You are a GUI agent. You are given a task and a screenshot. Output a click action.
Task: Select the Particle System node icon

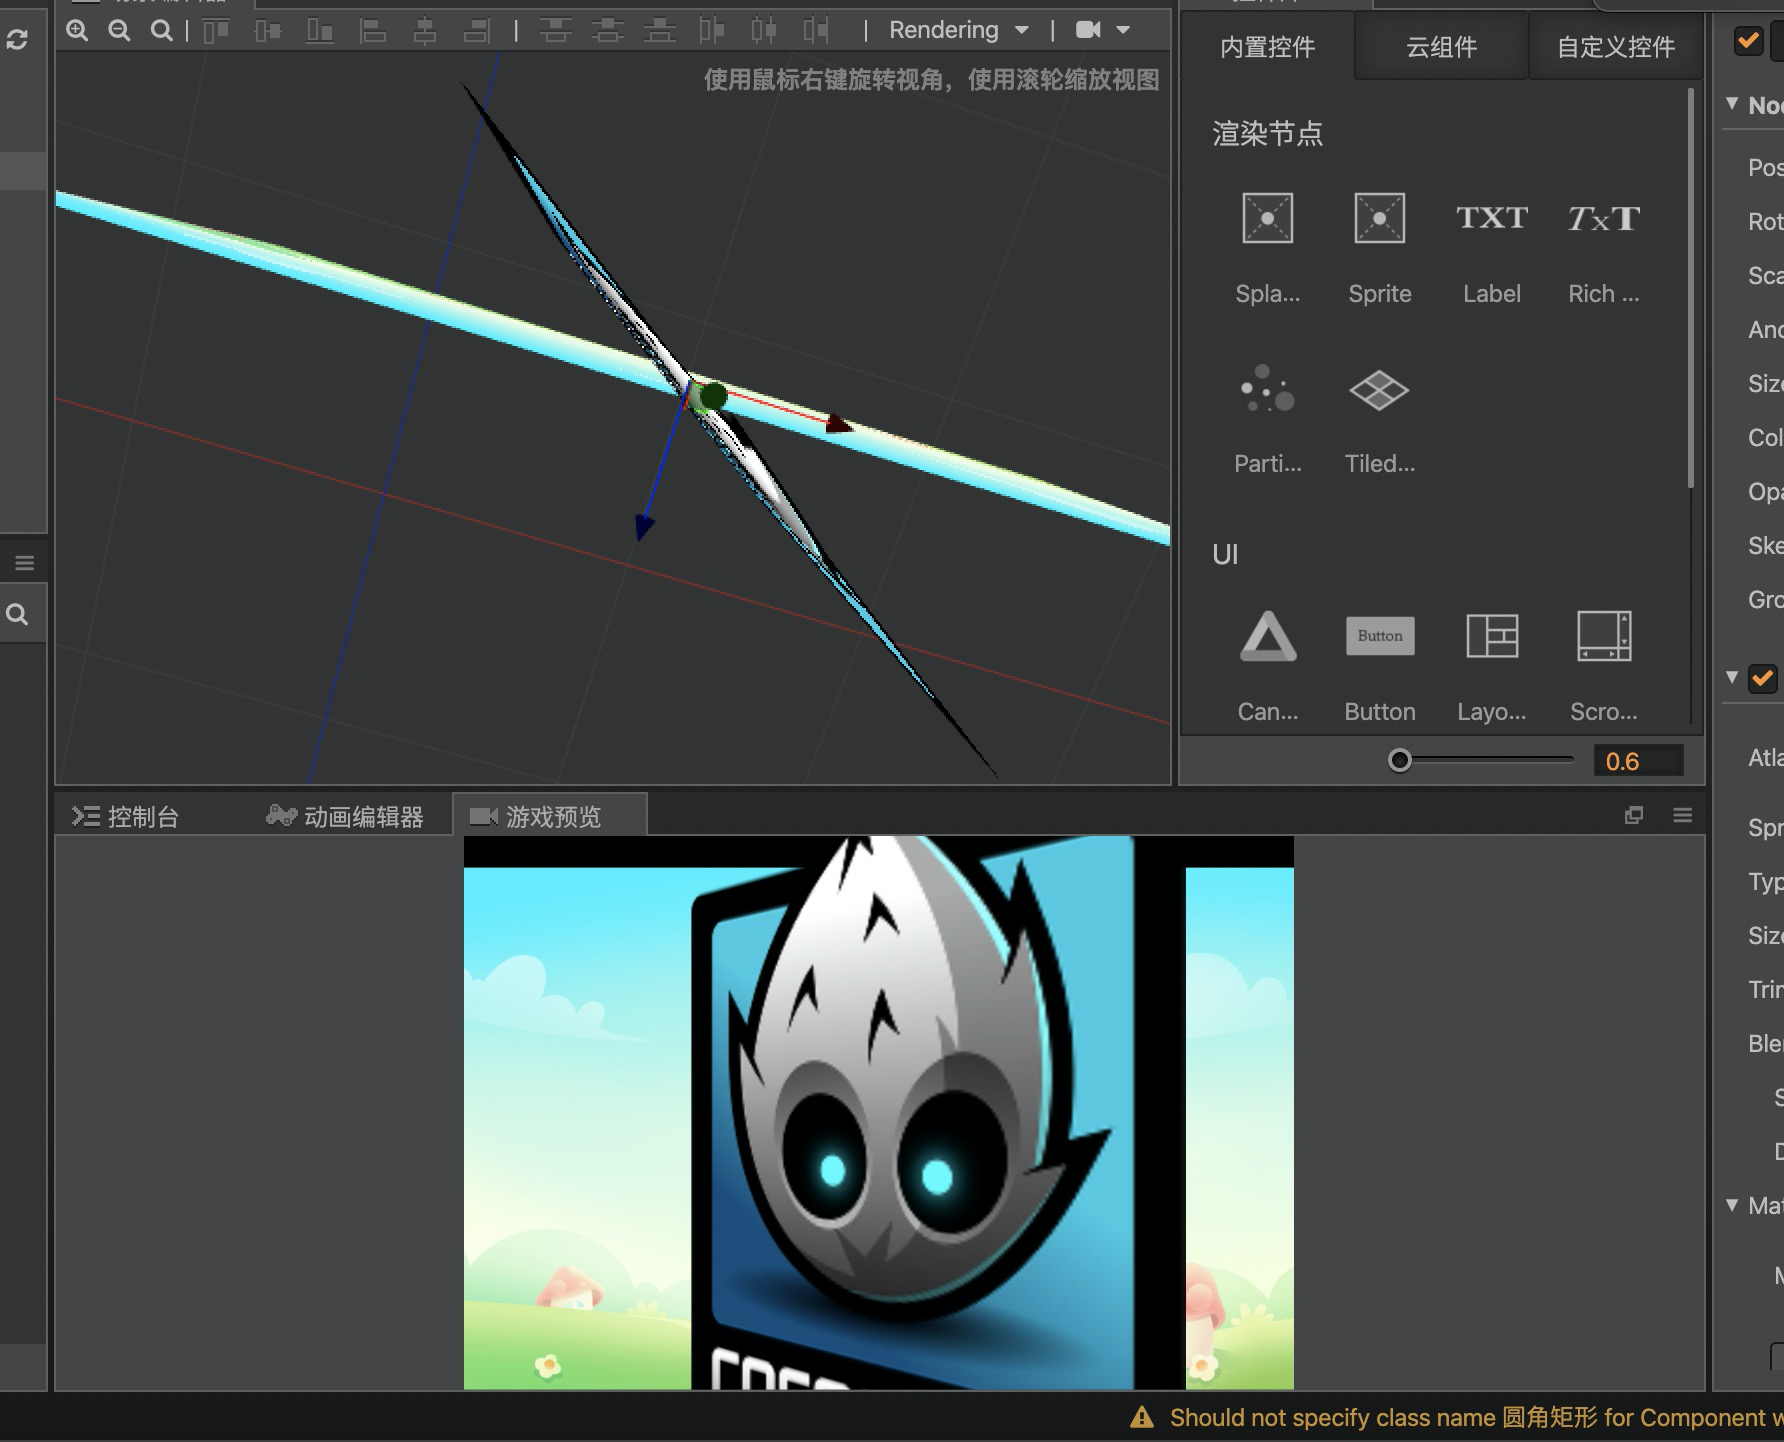tap(1268, 389)
